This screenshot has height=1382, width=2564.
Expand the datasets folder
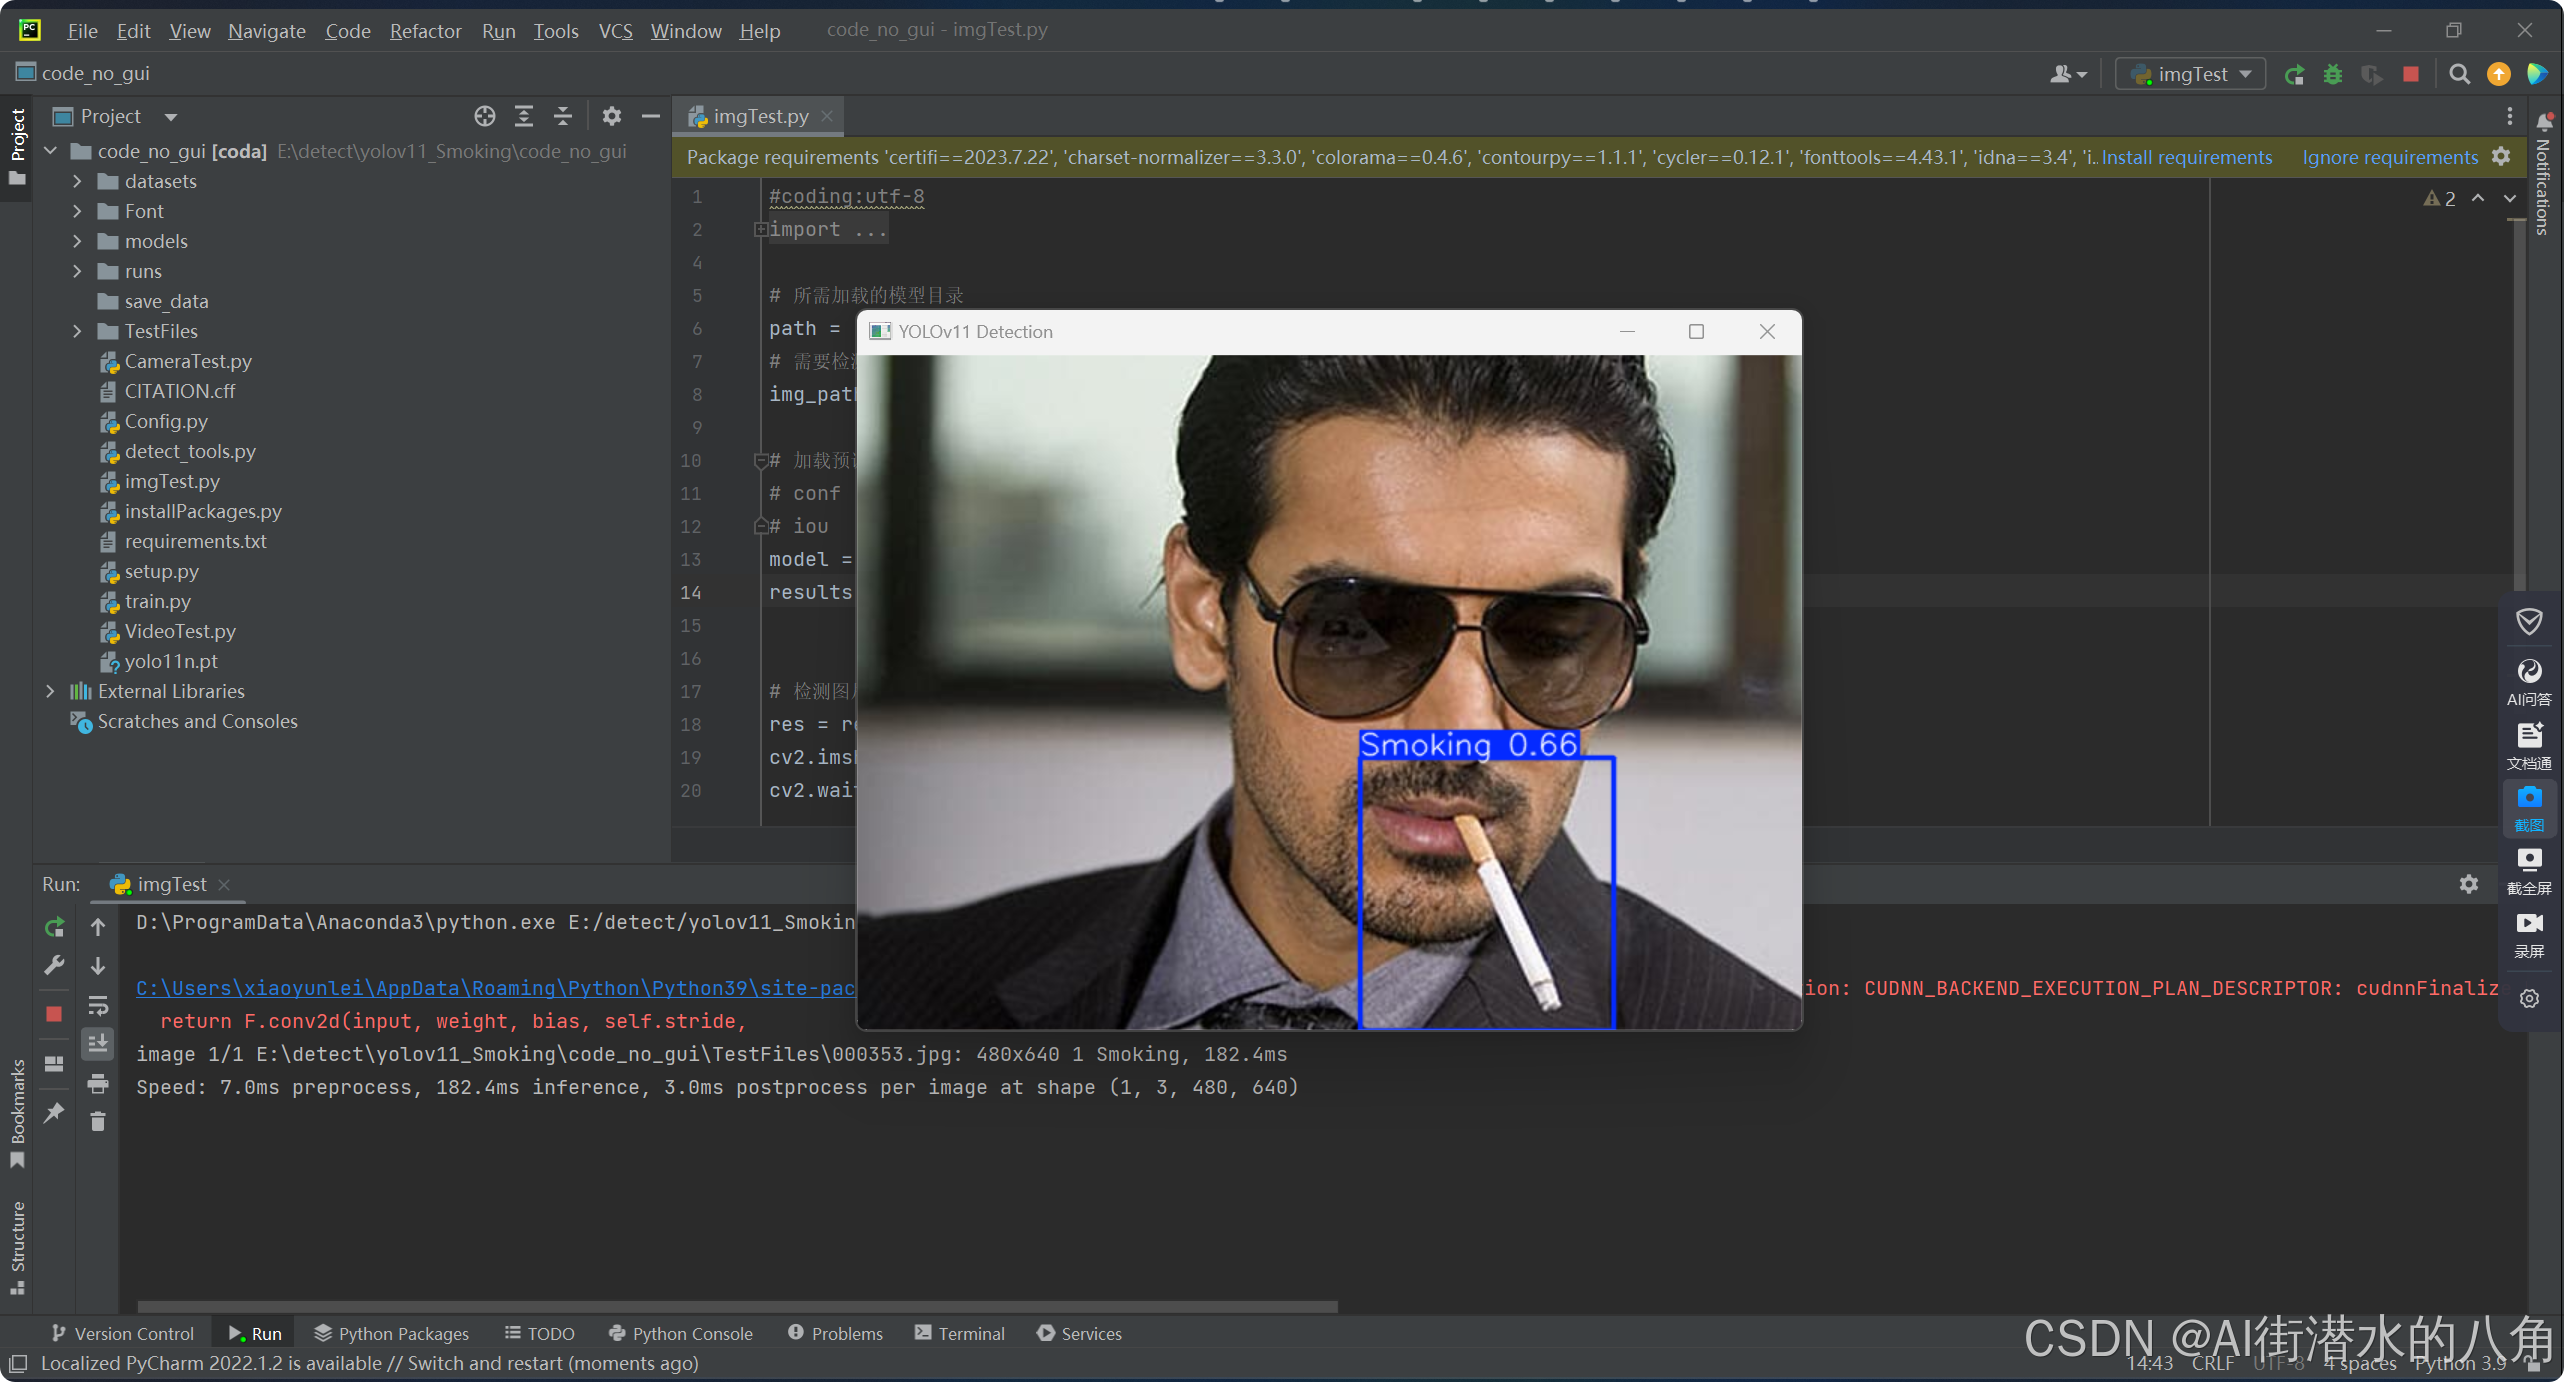click(77, 182)
